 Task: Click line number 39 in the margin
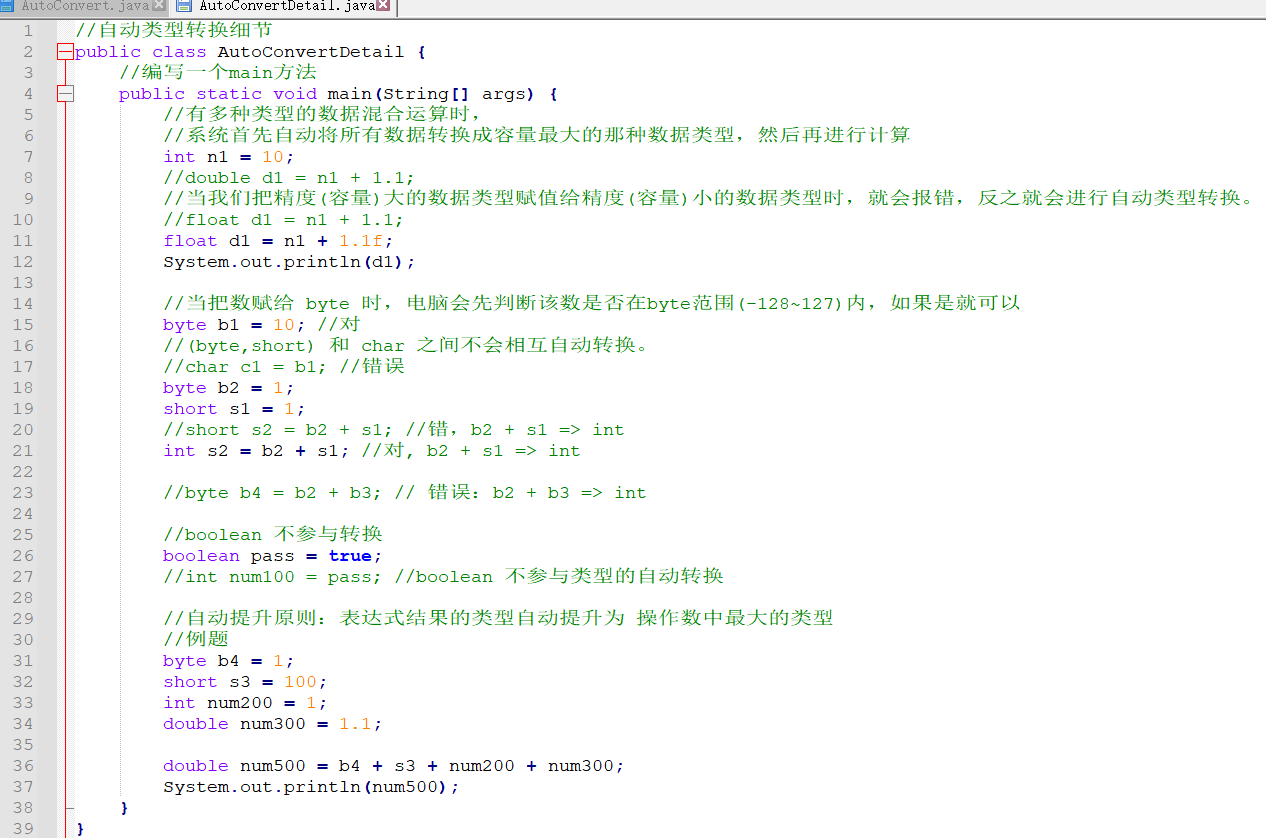point(22,829)
